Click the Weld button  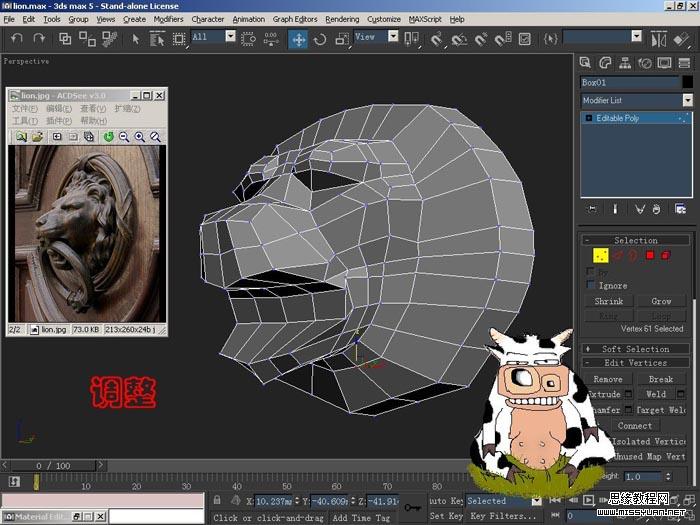(656, 394)
